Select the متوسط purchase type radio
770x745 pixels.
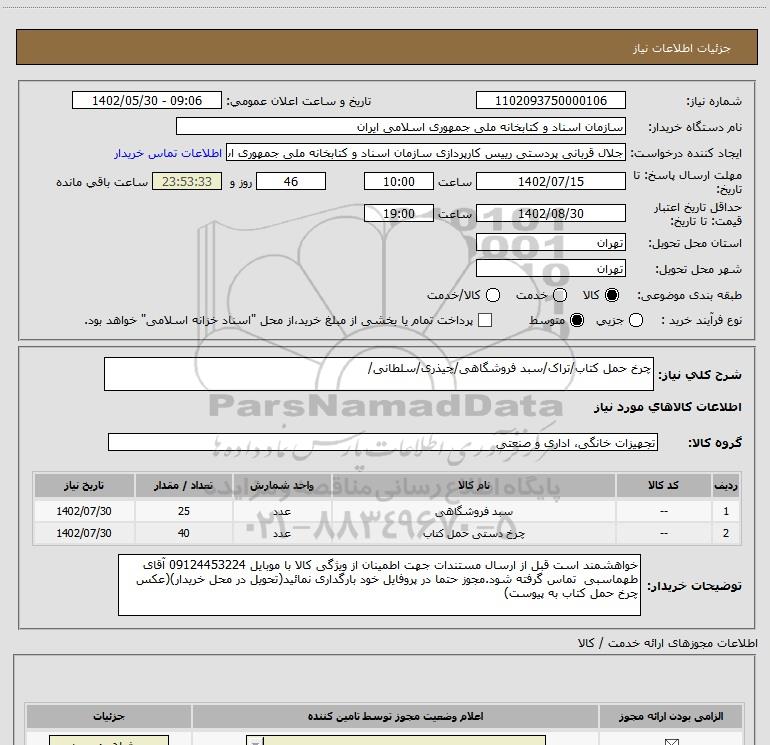click(577, 320)
